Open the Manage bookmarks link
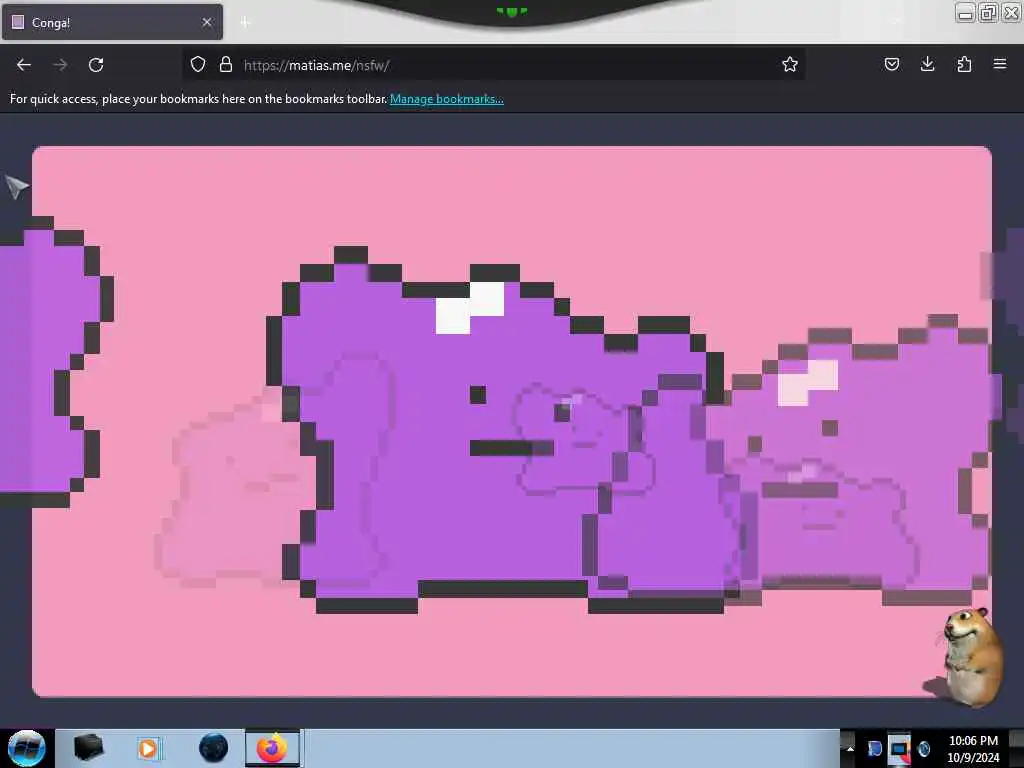This screenshot has height=768, width=1024. (447, 99)
